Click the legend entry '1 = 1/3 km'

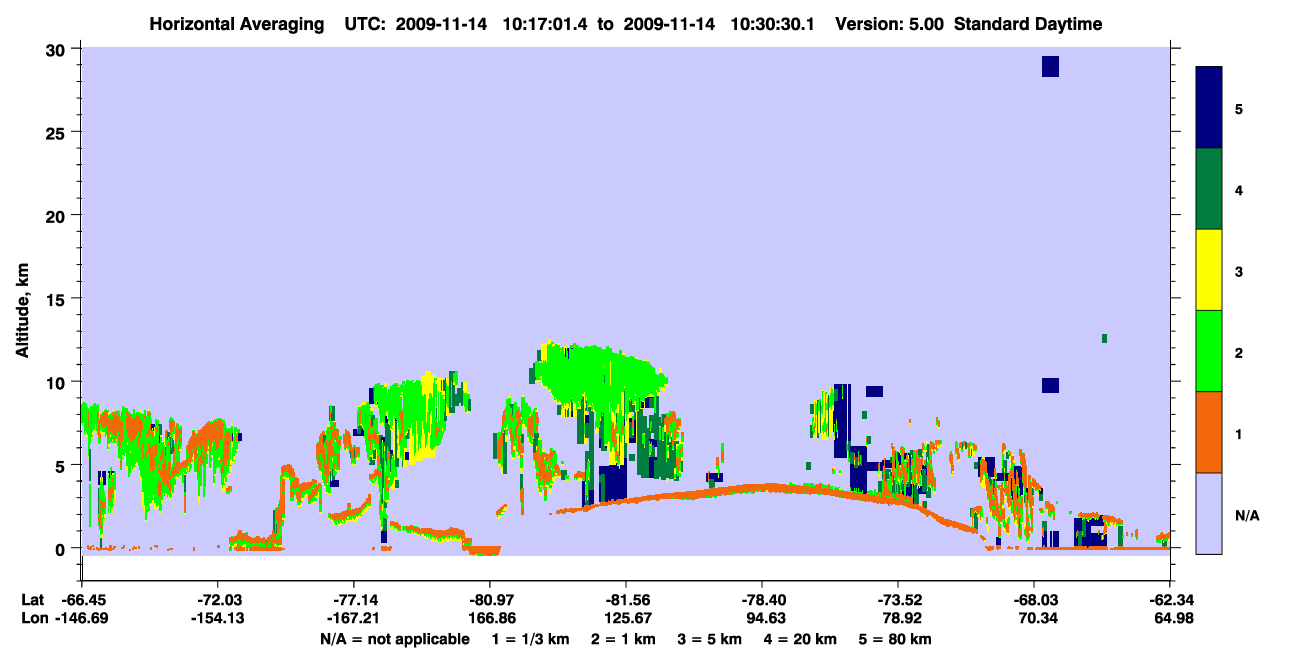530,639
